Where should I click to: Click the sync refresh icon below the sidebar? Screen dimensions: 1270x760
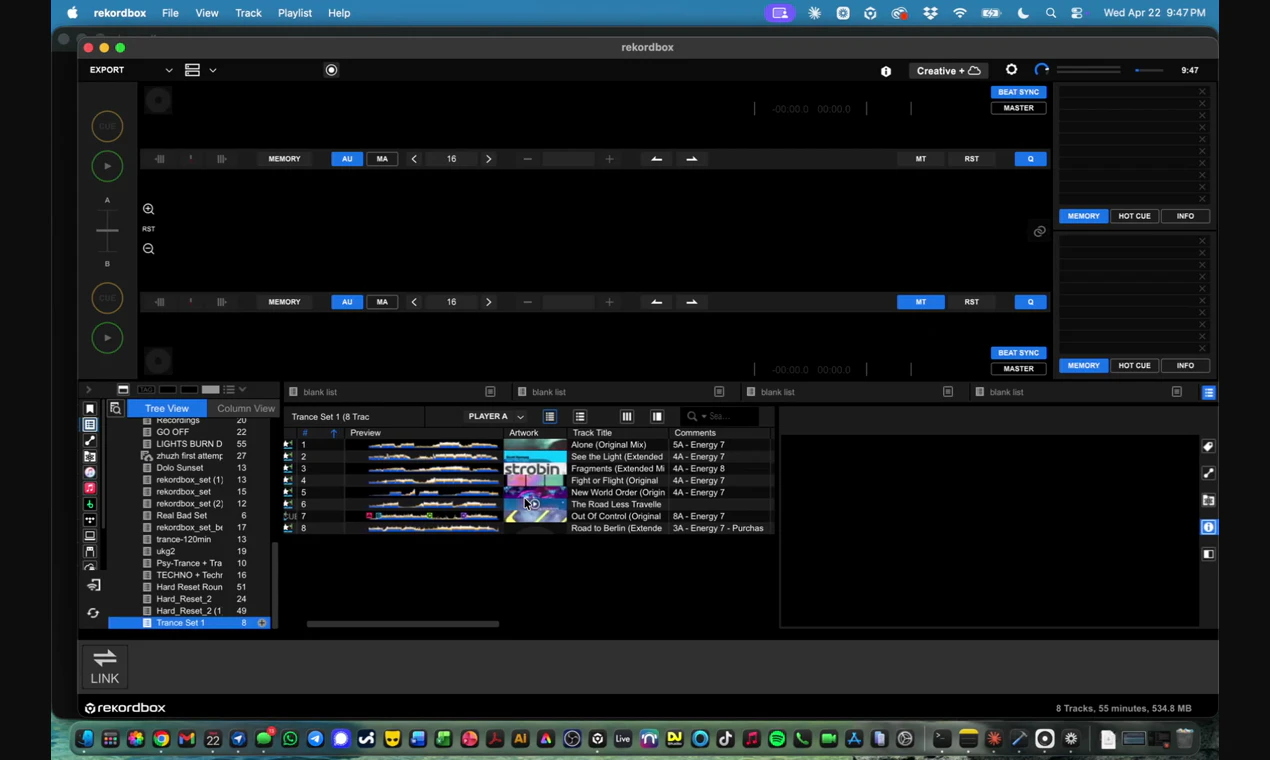pyautogui.click(x=91, y=612)
